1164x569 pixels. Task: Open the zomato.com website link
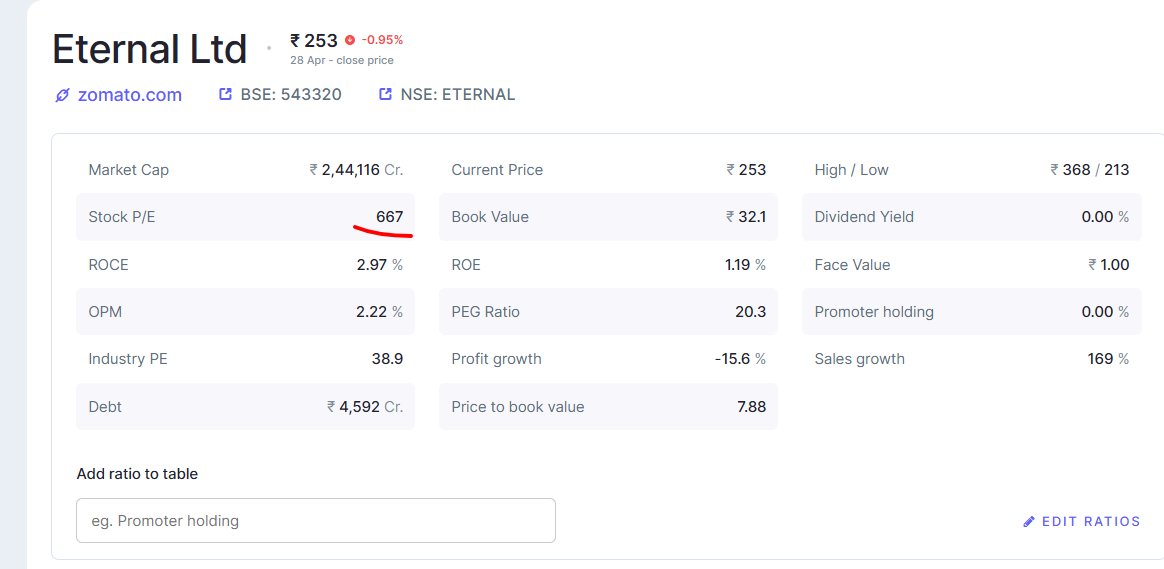tap(129, 95)
